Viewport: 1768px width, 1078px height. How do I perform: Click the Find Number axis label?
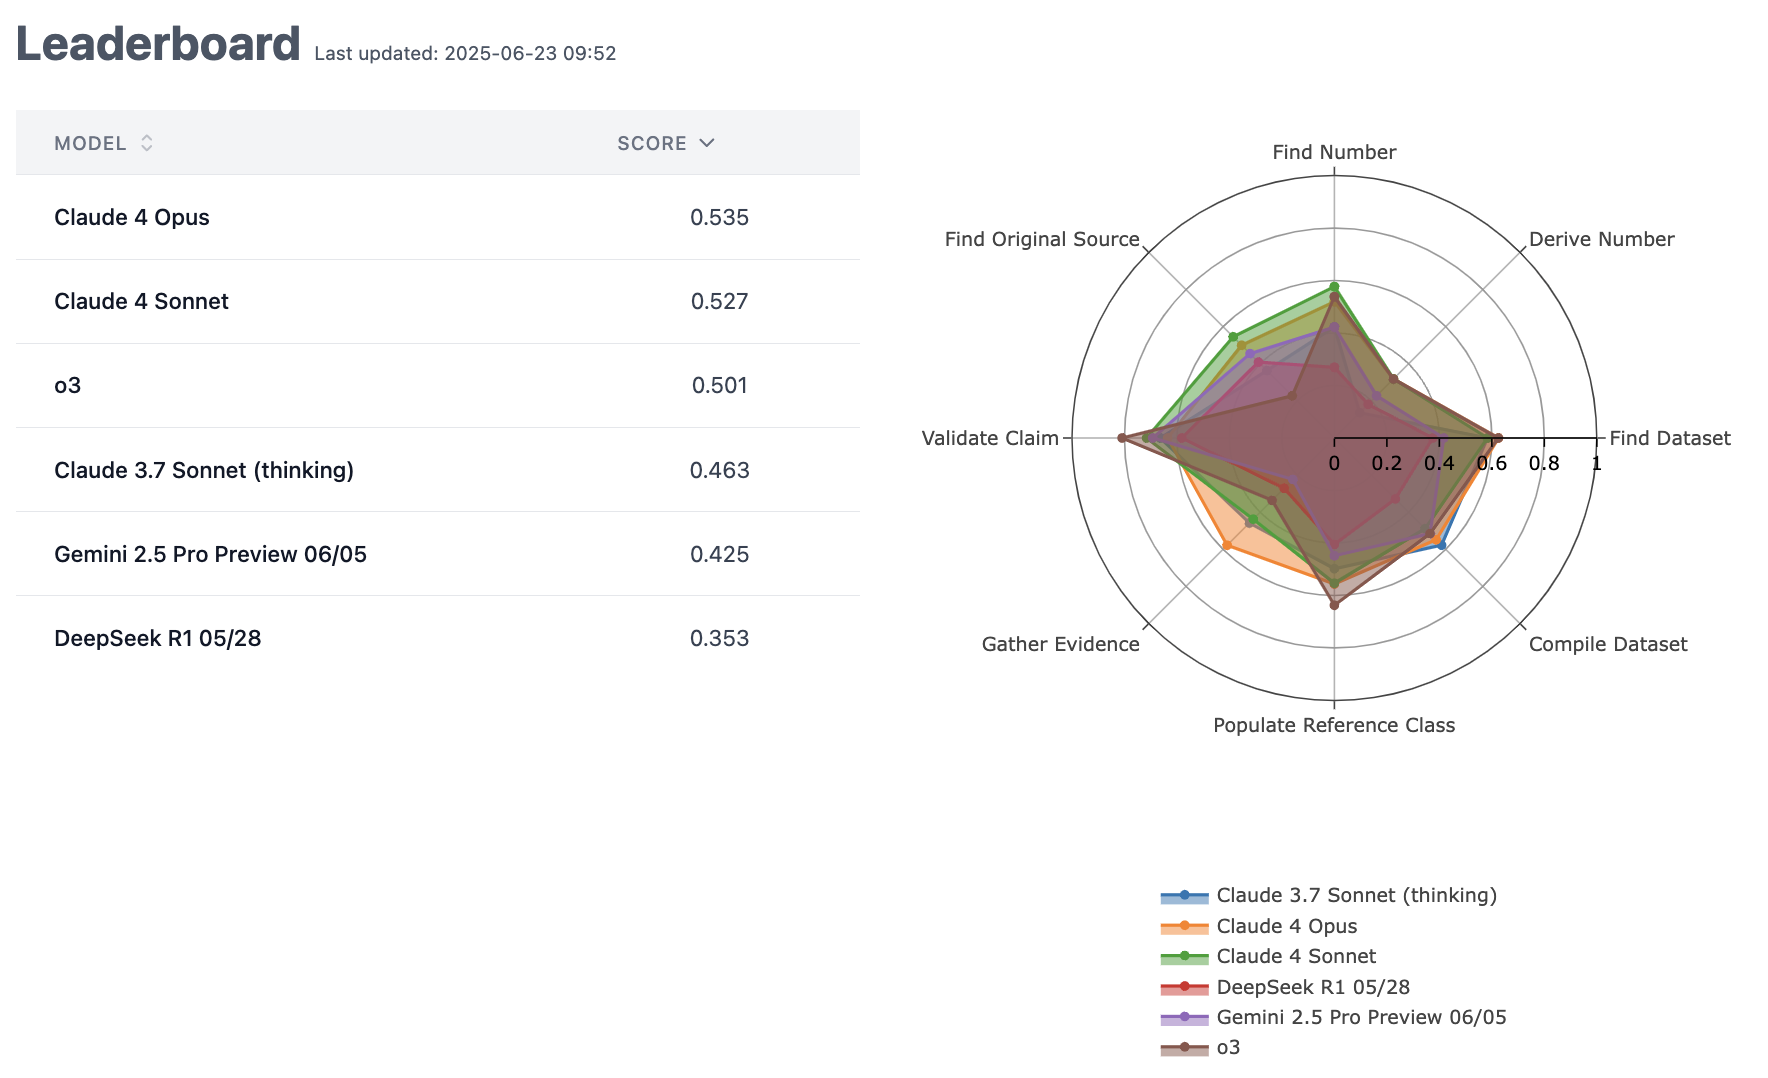pos(1334,151)
